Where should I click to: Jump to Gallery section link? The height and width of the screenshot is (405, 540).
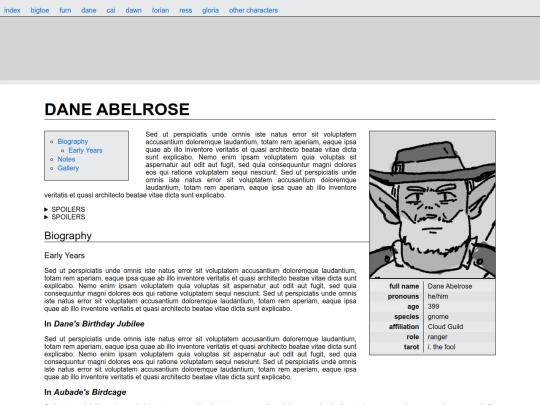[x=68, y=168]
